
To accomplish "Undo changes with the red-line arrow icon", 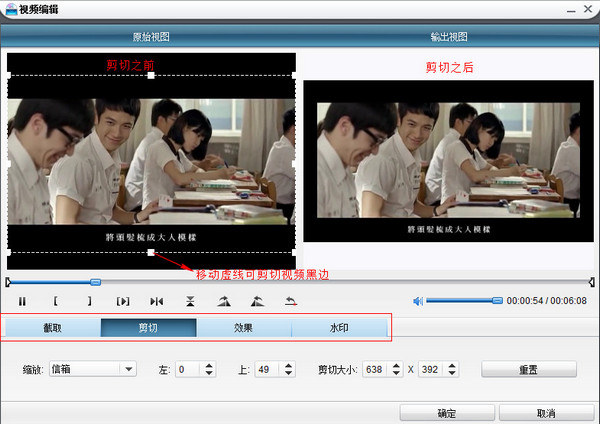I will pyautogui.click(x=291, y=302).
